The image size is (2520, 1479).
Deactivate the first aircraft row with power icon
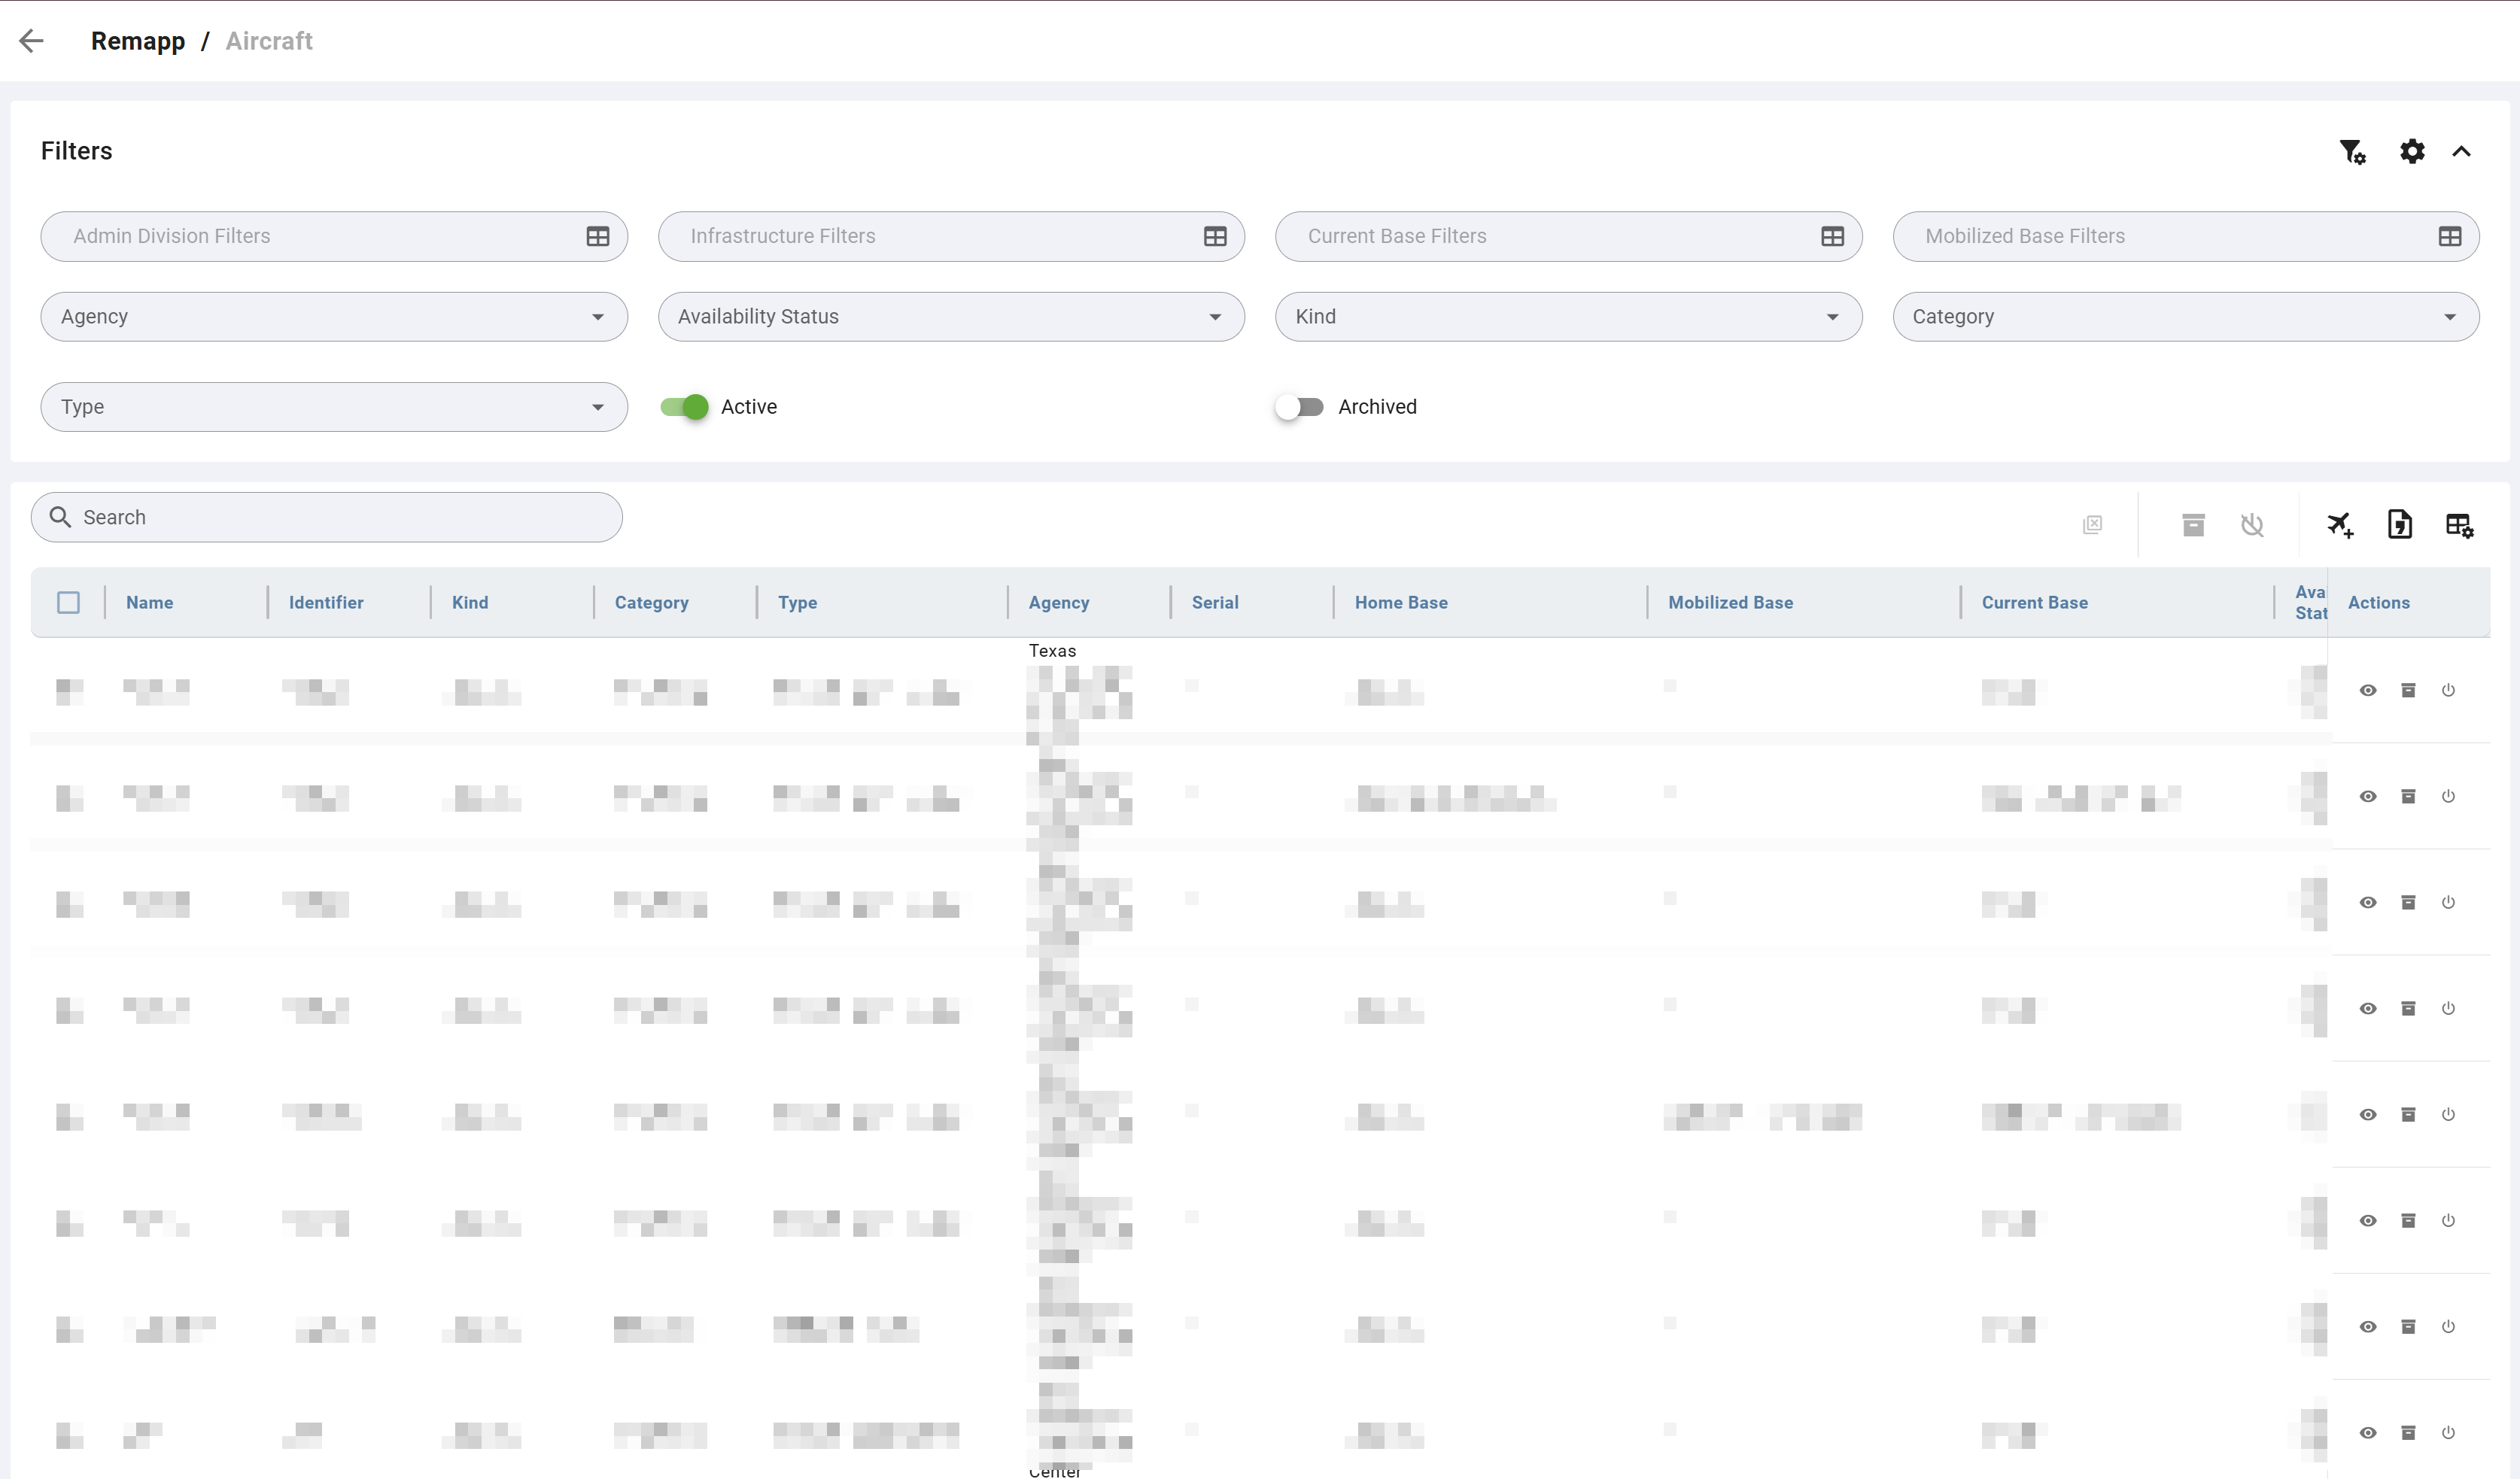point(2448,690)
